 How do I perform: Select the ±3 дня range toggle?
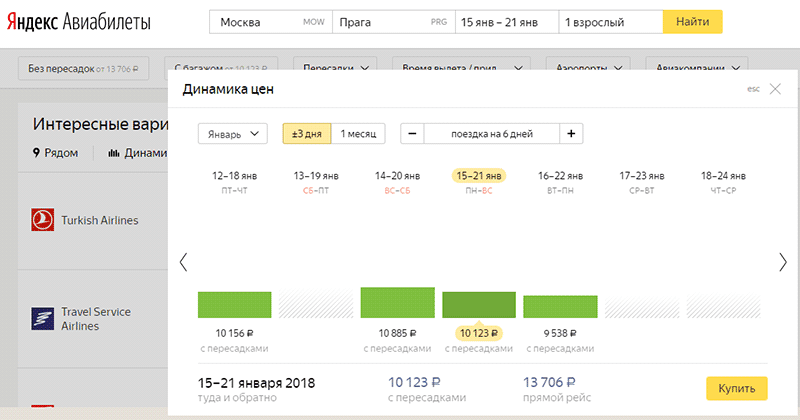(307, 134)
